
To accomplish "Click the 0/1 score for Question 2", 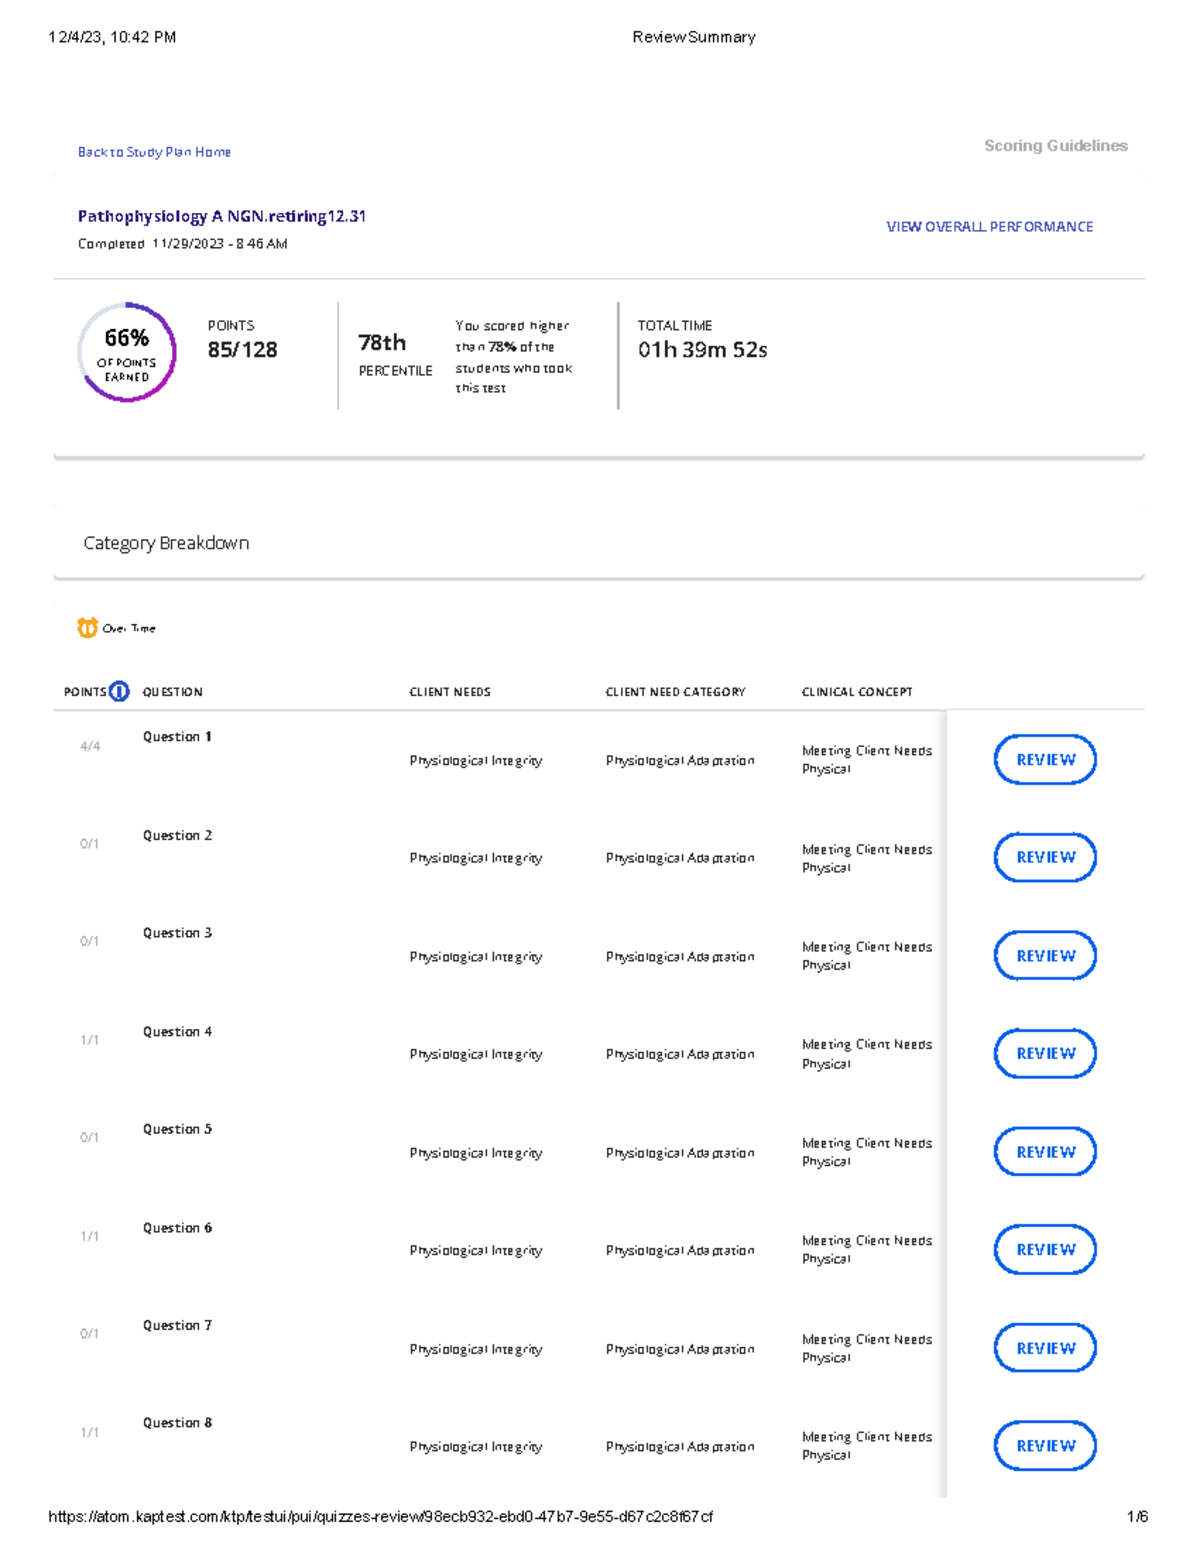I will point(90,844).
